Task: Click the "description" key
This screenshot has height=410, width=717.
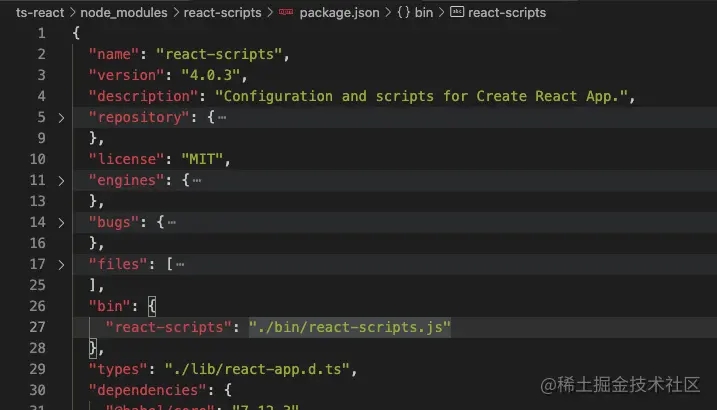Action: tap(143, 96)
